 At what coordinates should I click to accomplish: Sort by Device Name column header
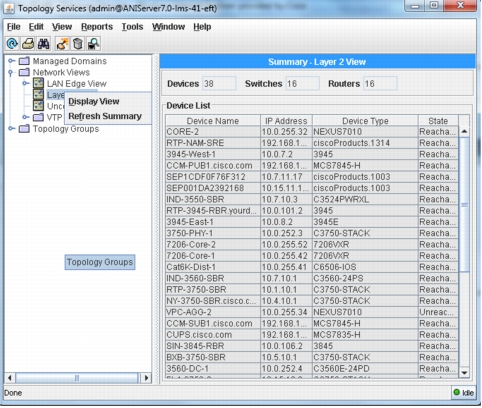(213, 121)
